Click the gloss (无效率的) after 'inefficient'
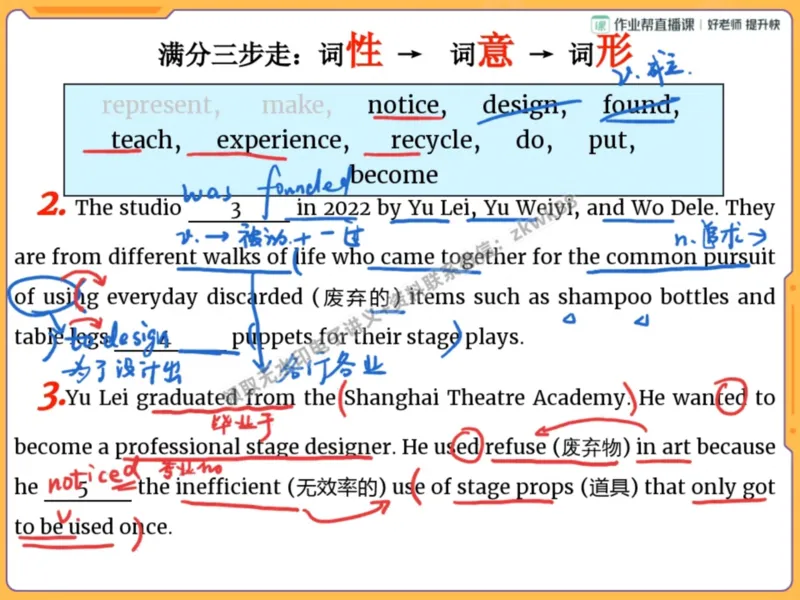The width and height of the screenshot is (800, 600). 337,488
